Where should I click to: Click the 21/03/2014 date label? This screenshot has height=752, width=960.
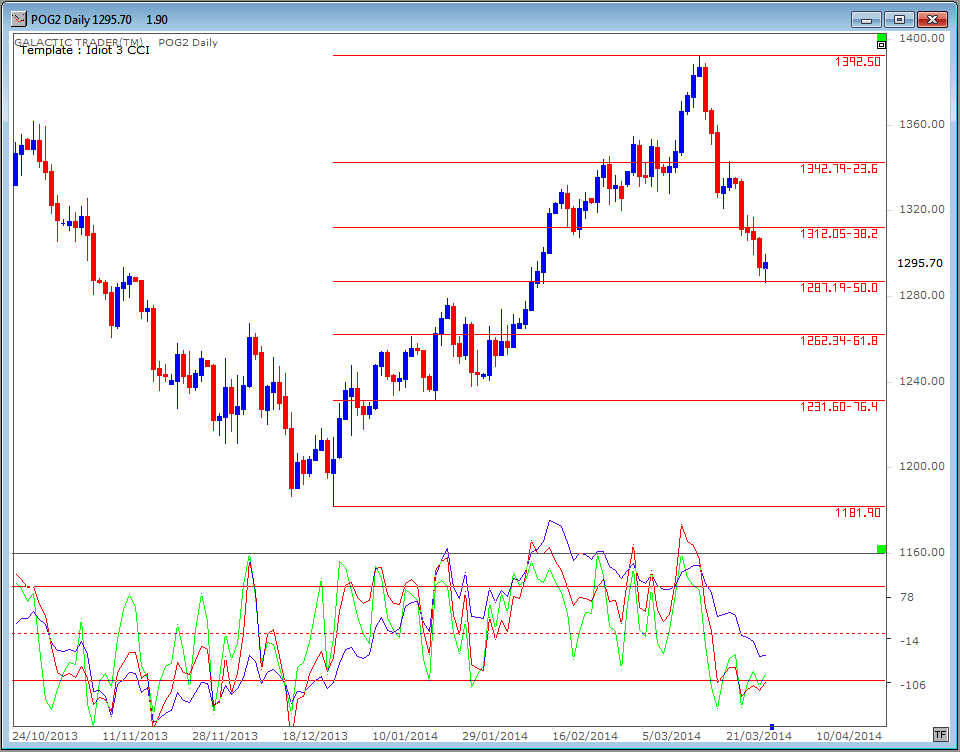point(759,735)
